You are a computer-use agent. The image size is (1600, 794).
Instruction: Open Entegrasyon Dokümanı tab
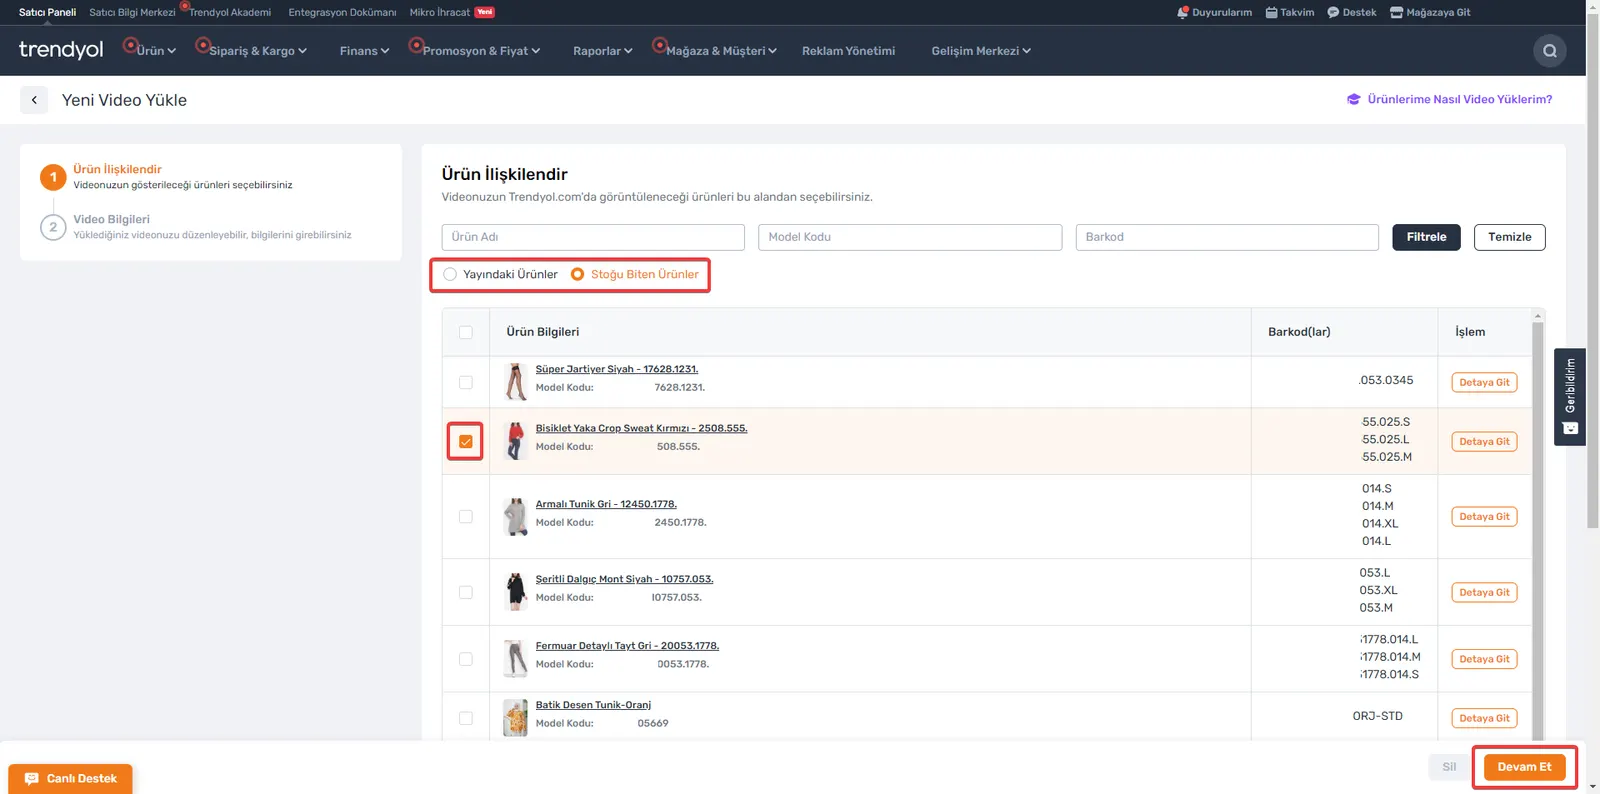click(x=342, y=13)
